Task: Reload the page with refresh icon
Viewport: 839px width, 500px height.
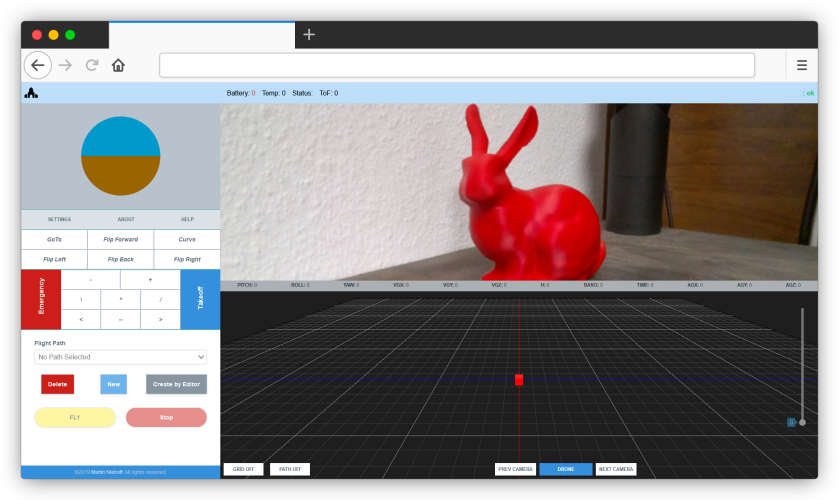Action: (x=92, y=65)
